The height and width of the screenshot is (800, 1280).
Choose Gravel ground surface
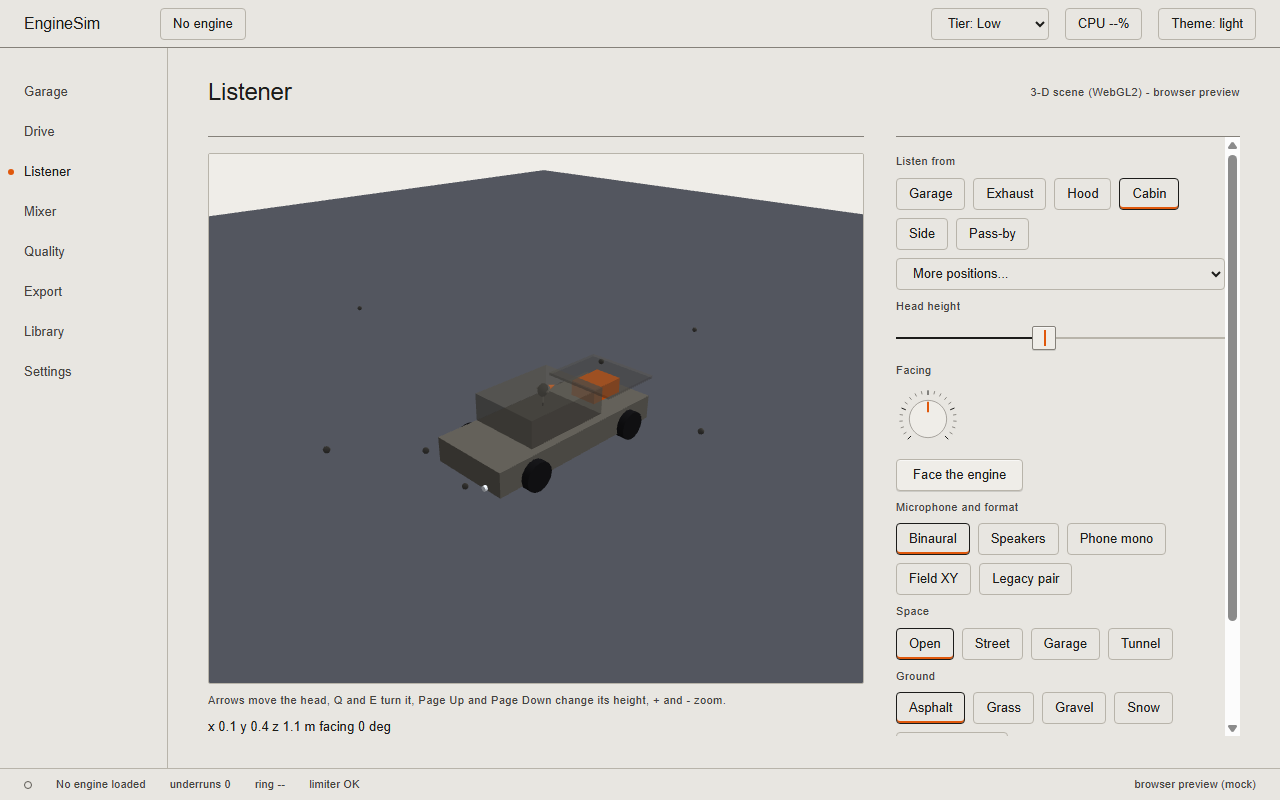pyautogui.click(x=1074, y=708)
